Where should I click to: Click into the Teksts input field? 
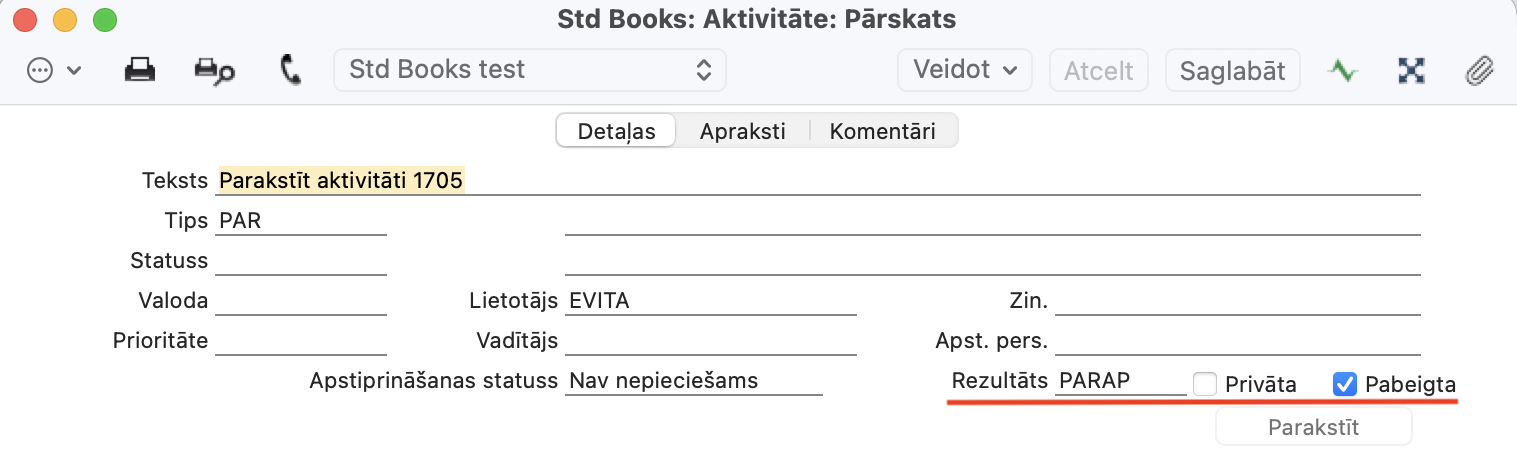pos(818,181)
